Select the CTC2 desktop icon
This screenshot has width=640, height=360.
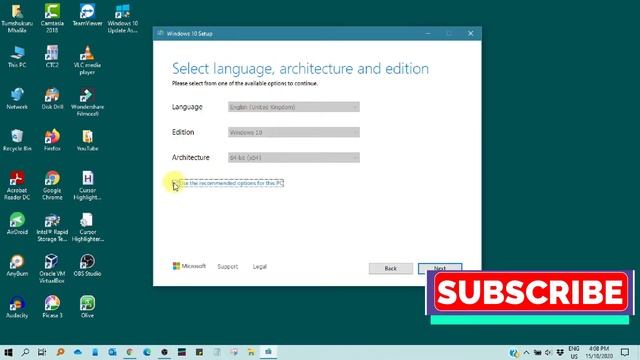pyautogui.click(x=52, y=57)
